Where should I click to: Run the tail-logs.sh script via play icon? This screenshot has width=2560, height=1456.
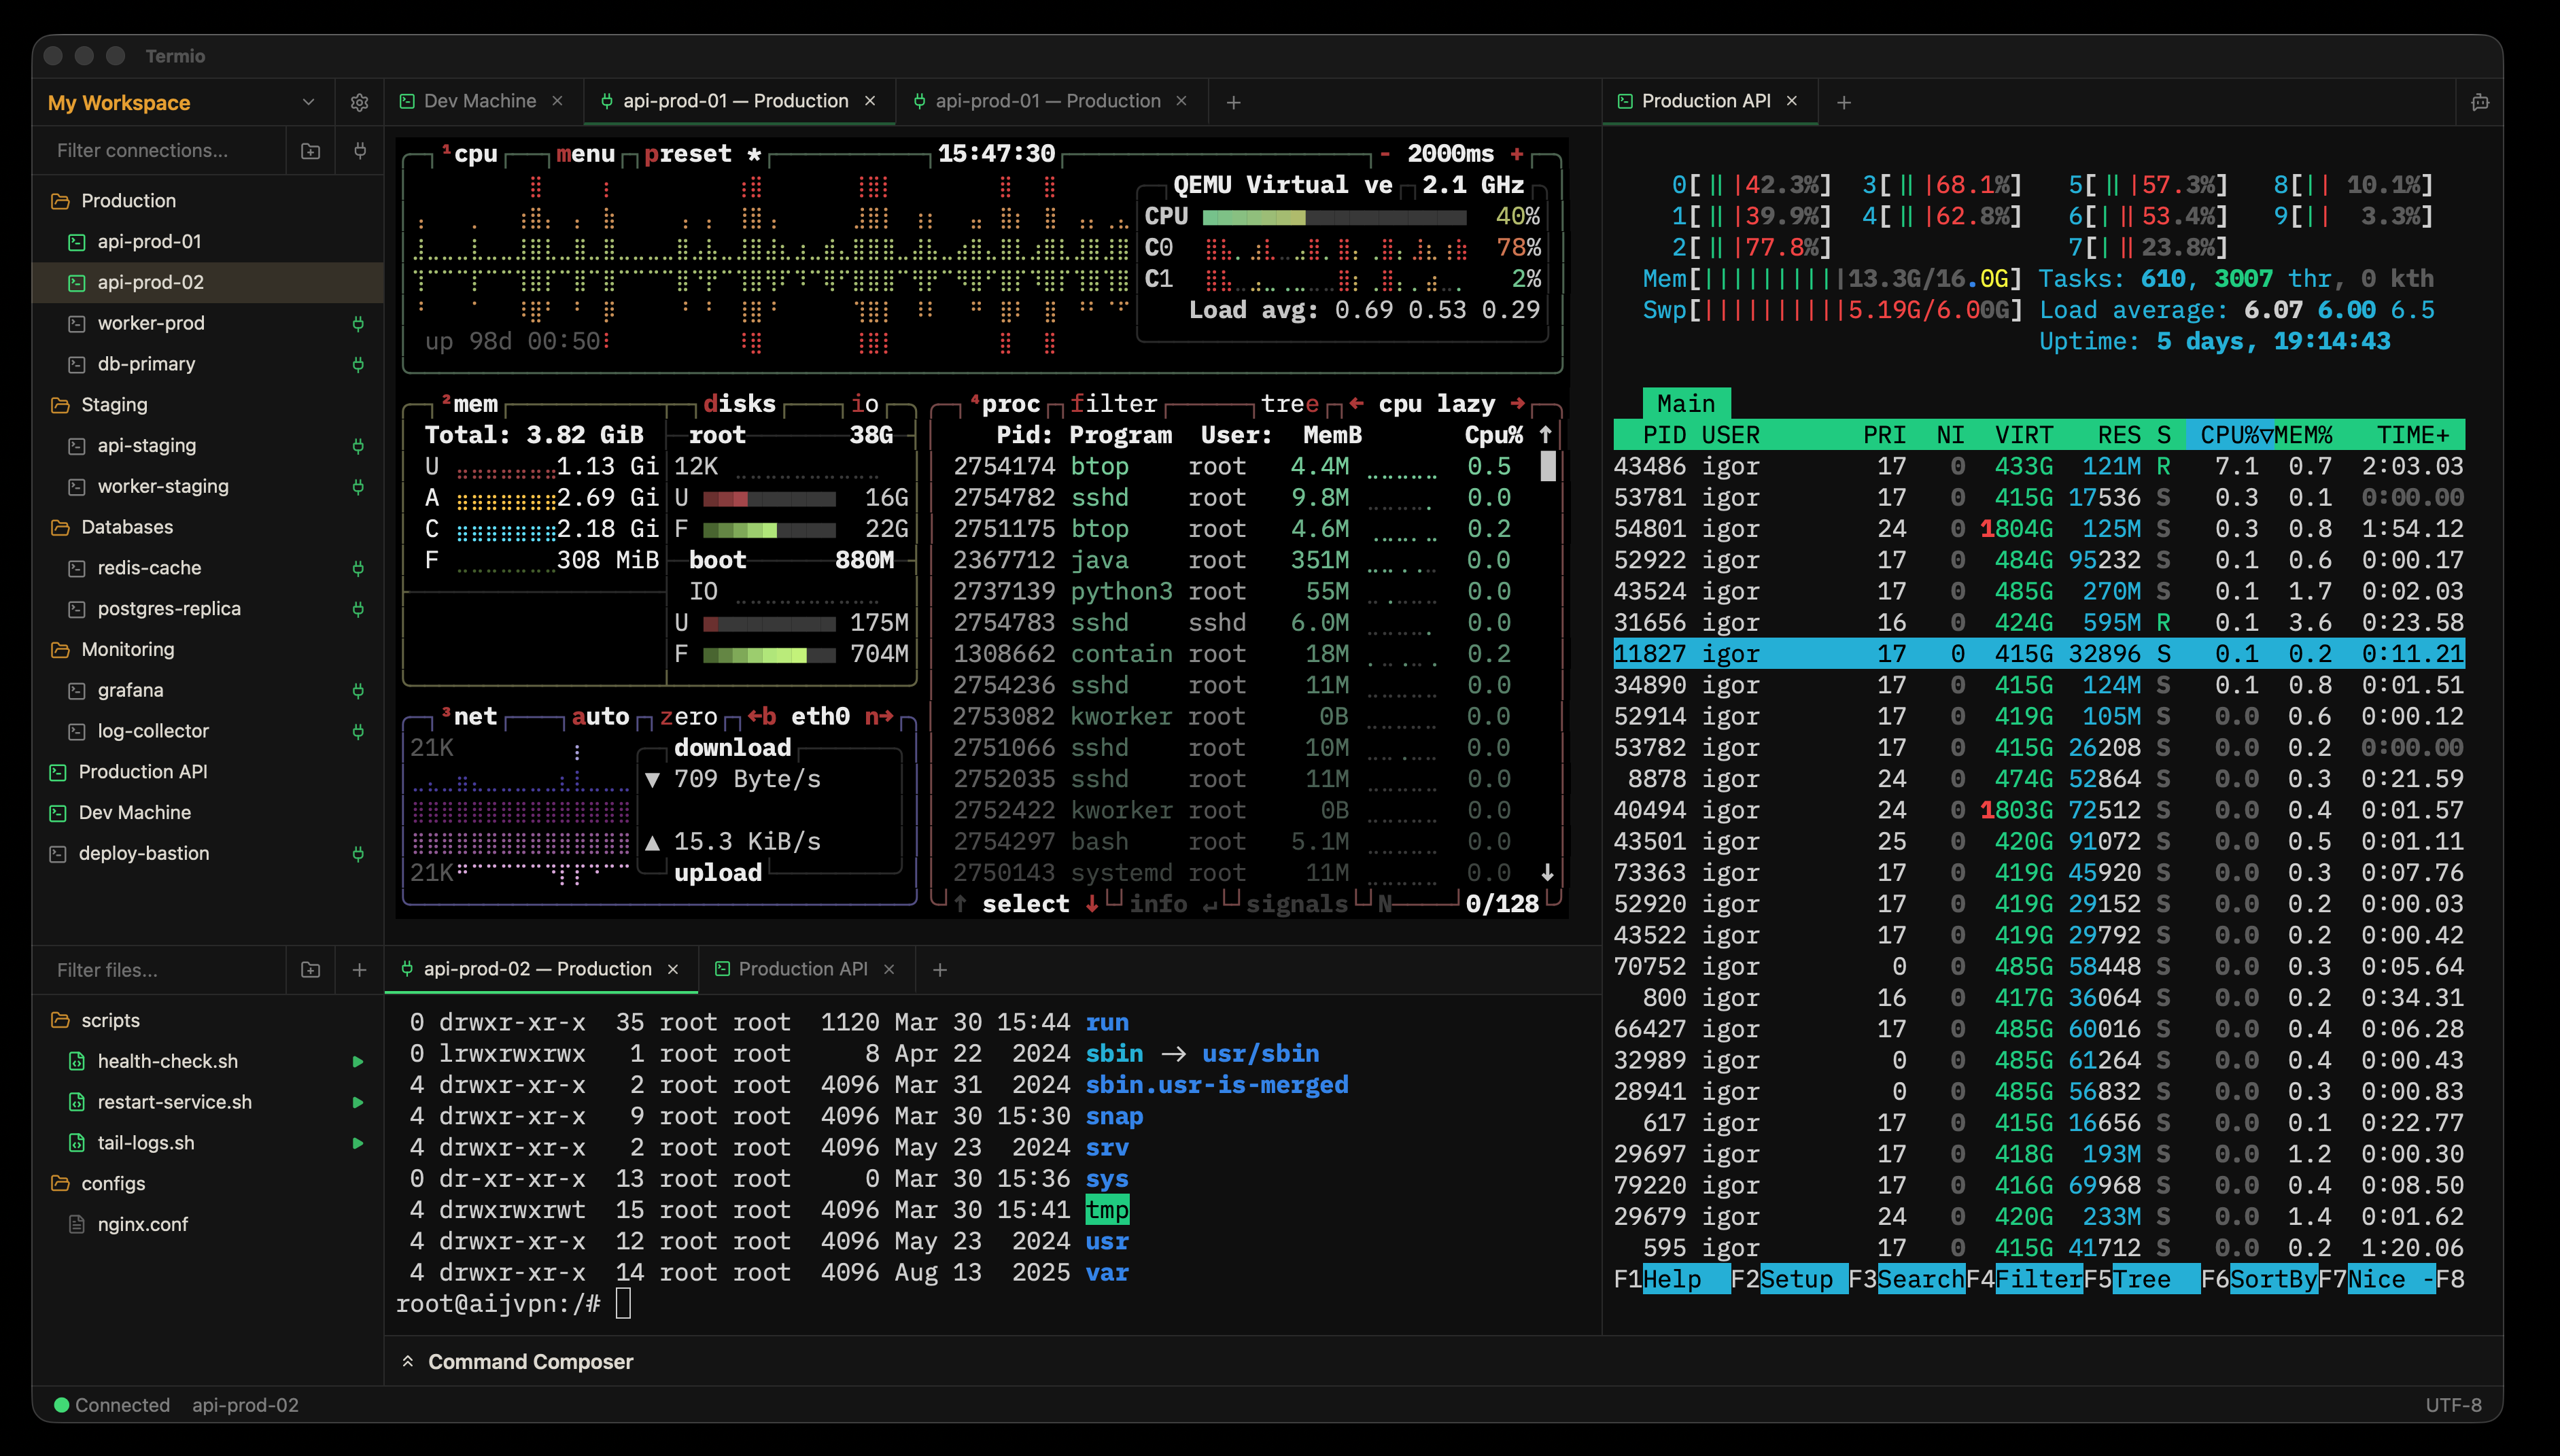357,1143
